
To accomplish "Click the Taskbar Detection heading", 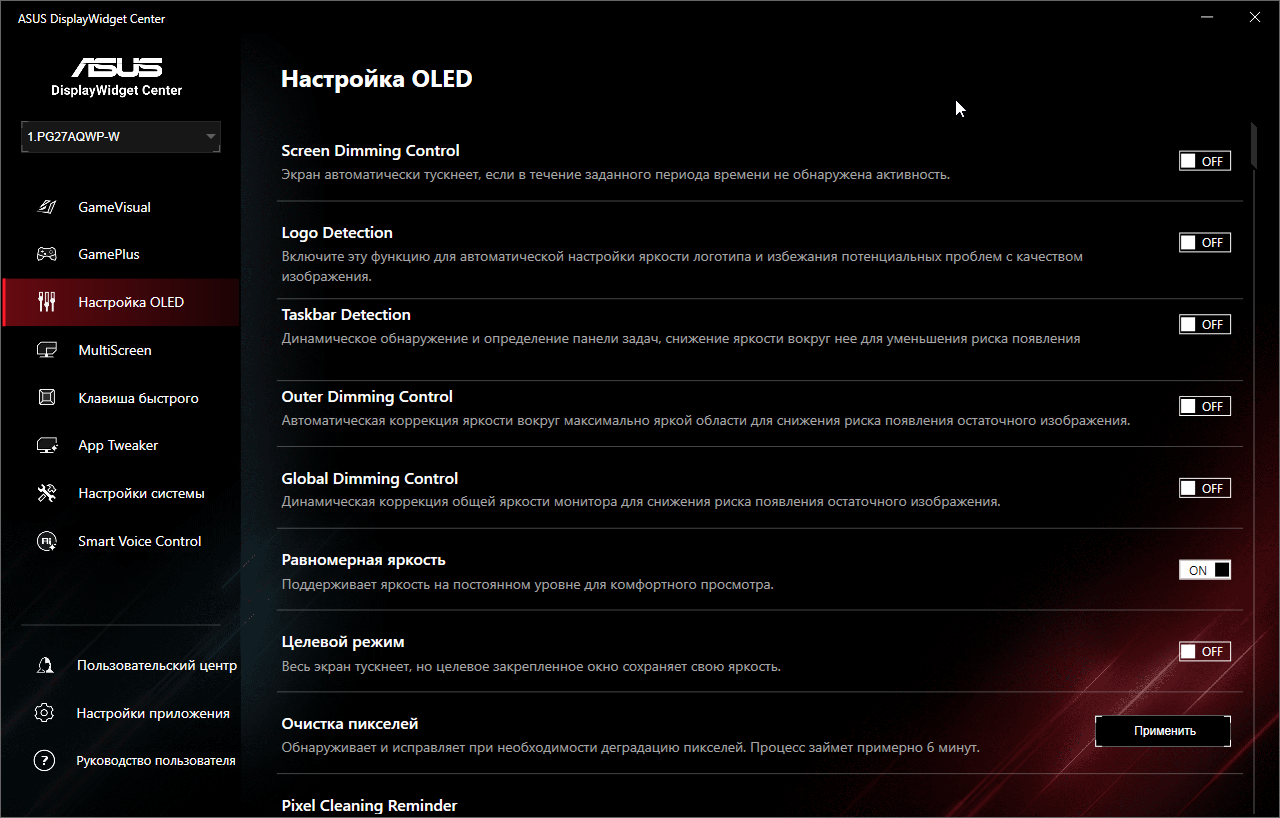I will point(346,315).
